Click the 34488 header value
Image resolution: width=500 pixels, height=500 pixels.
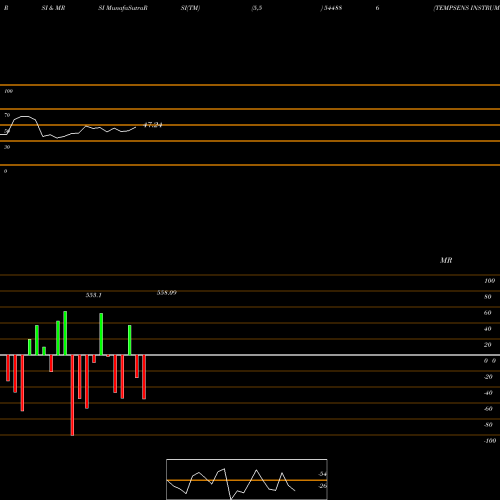[x=332, y=8]
